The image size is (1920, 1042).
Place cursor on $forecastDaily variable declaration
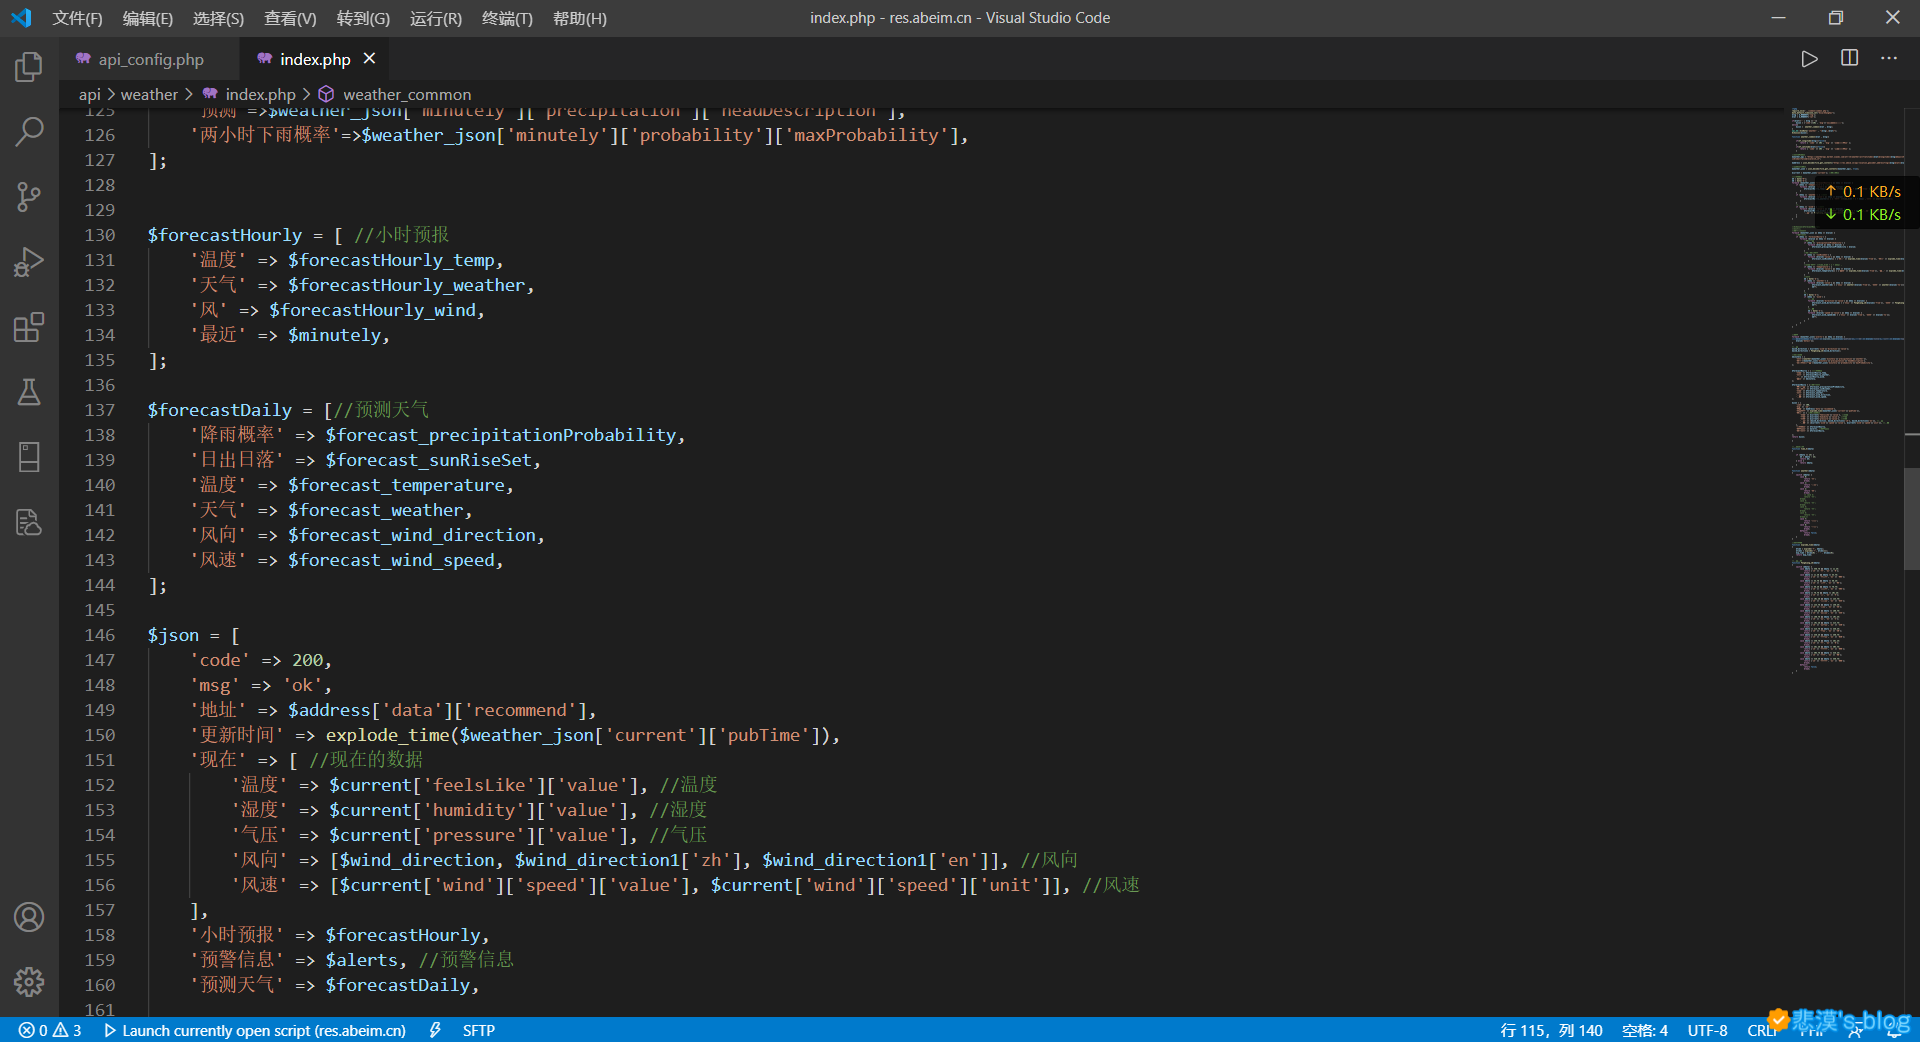tap(220, 410)
